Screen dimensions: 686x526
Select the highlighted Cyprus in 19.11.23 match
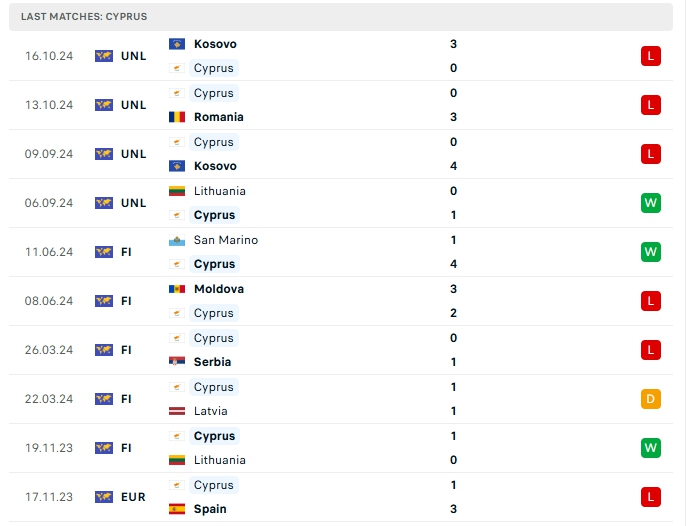[x=214, y=436]
